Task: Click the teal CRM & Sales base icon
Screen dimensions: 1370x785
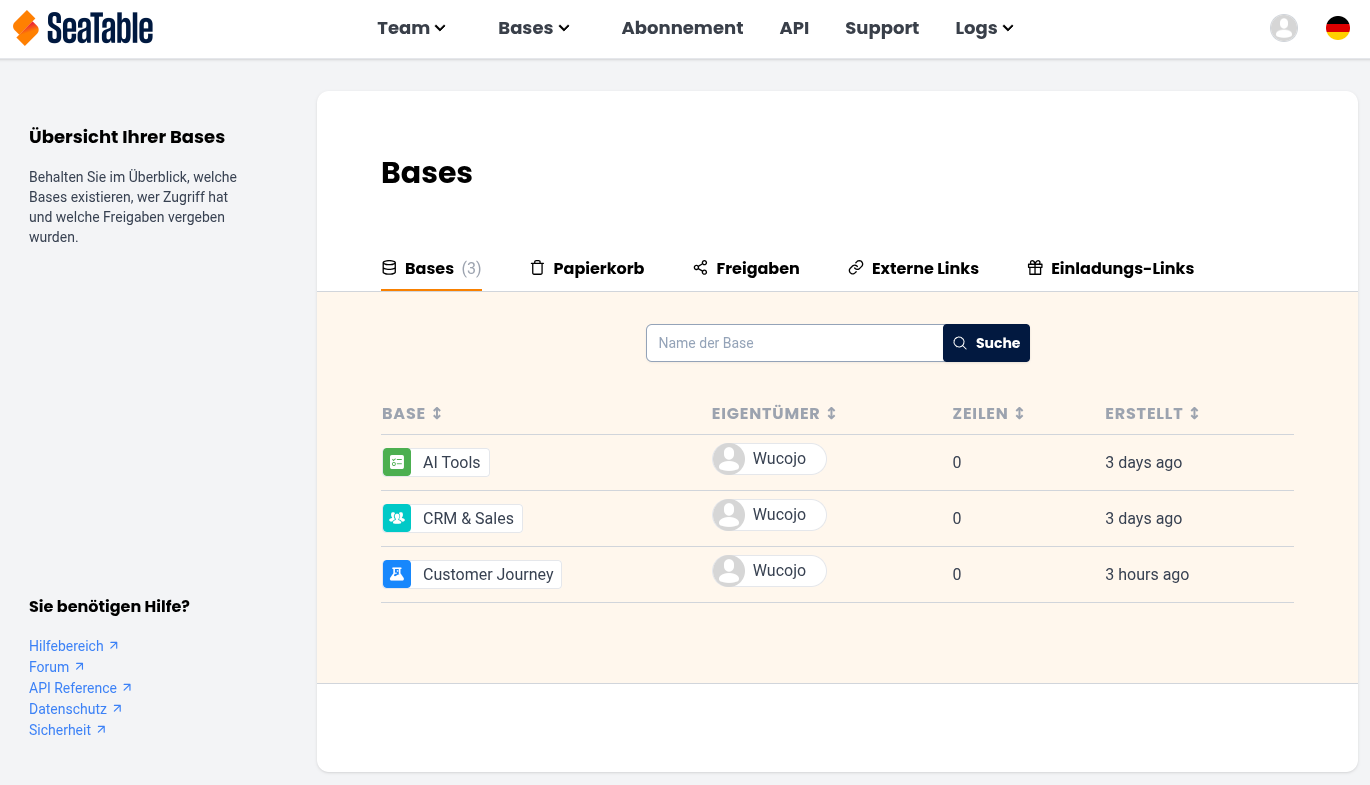Action: coord(397,518)
